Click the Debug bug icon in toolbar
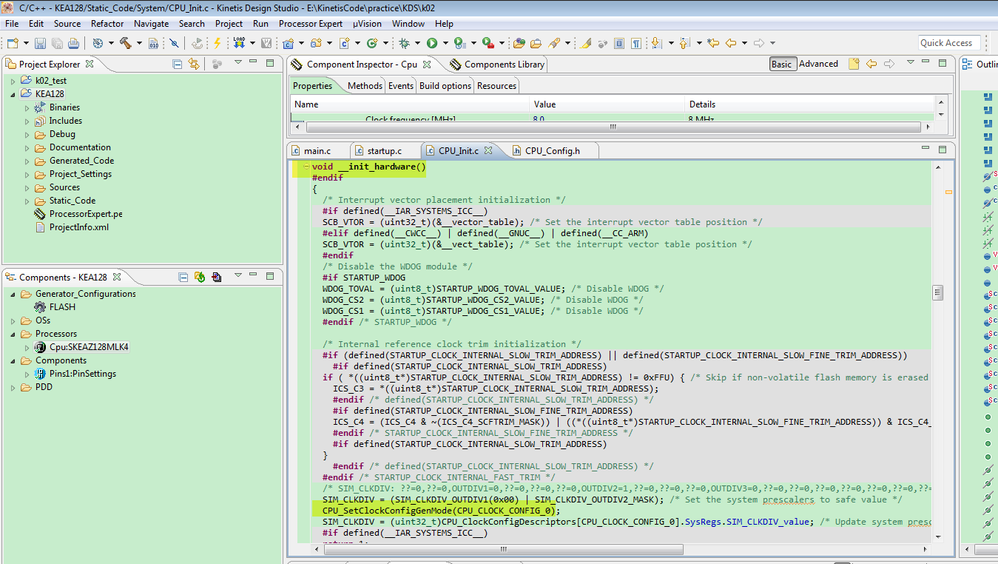This screenshot has width=998, height=564. click(405, 43)
